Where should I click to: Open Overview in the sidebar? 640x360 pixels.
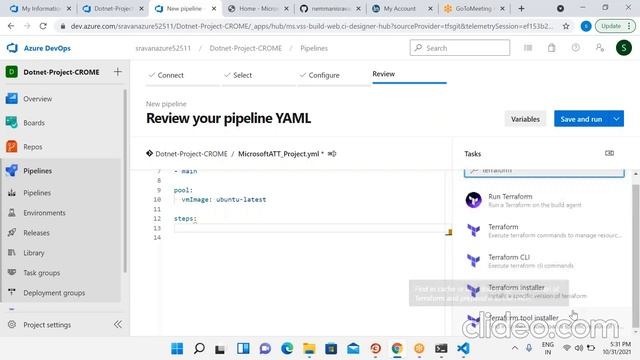point(38,99)
